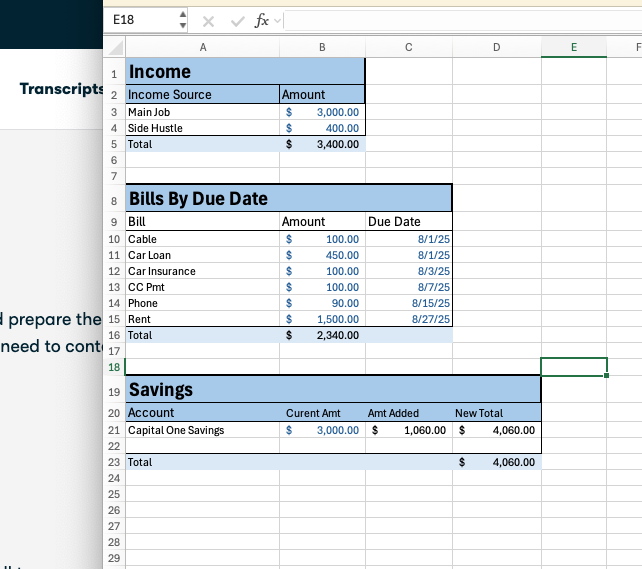Open the Insert Function fx button

click(x=262, y=20)
